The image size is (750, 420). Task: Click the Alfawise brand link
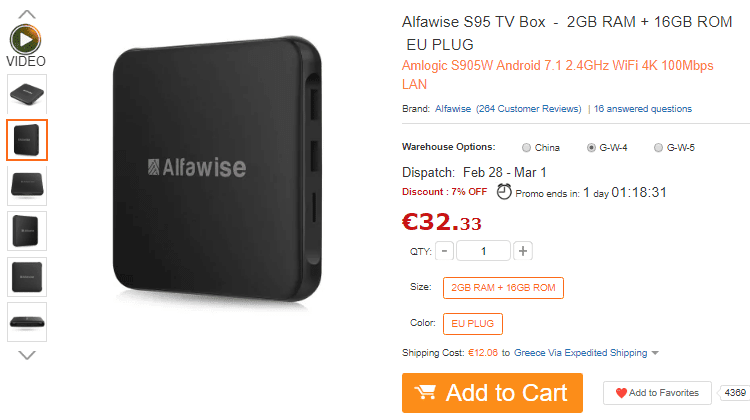point(452,109)
